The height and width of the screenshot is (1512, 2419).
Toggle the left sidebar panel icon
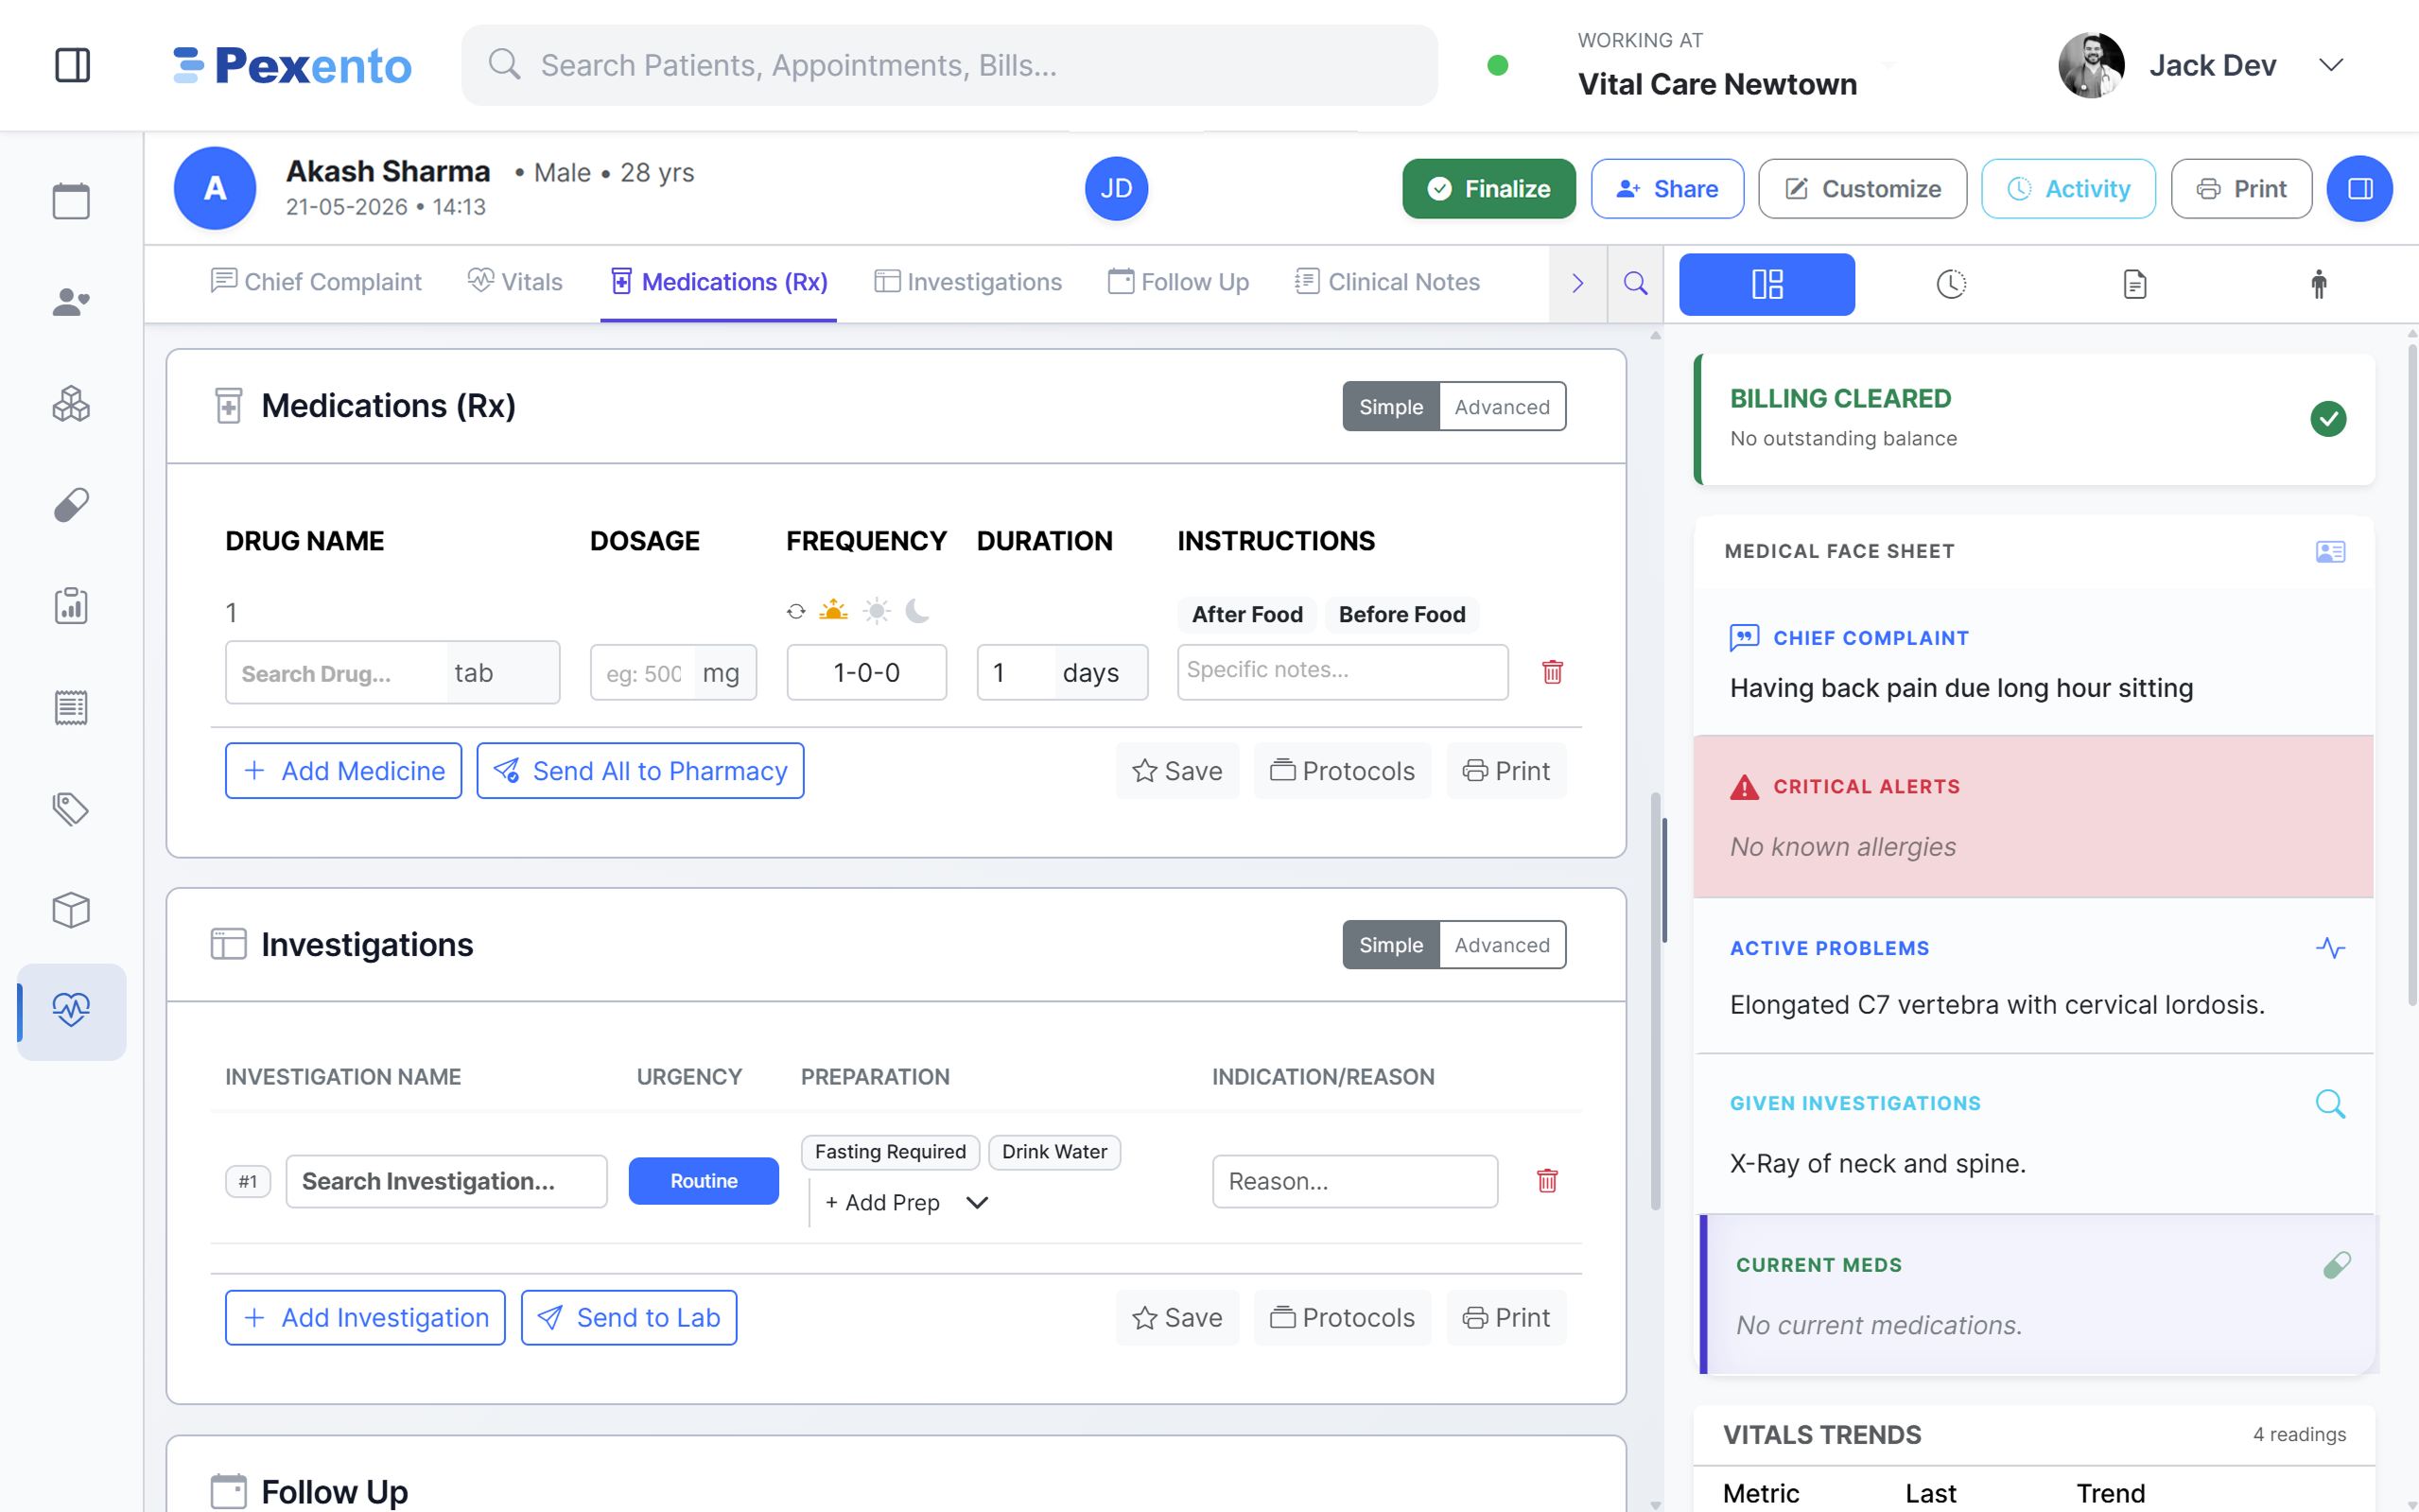[x=72, y=65]
